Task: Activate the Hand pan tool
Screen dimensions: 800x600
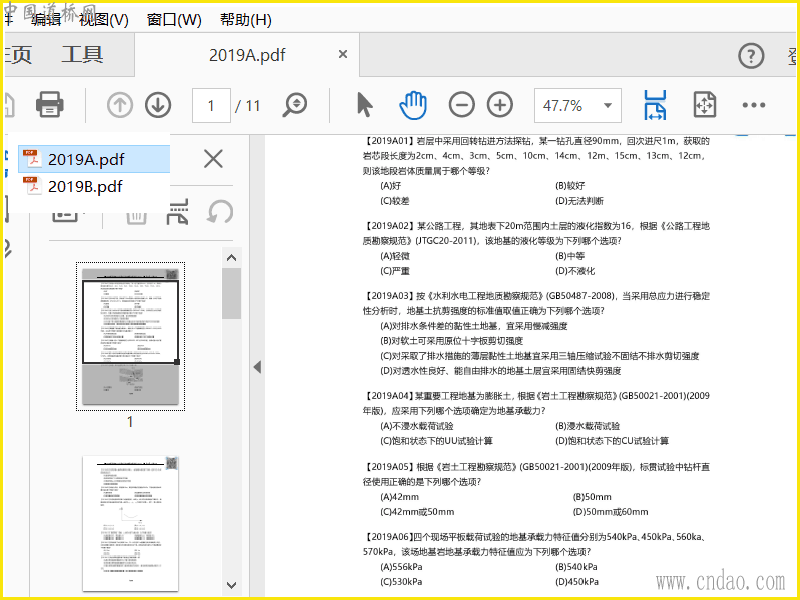Action: click(x=413, y=105)
